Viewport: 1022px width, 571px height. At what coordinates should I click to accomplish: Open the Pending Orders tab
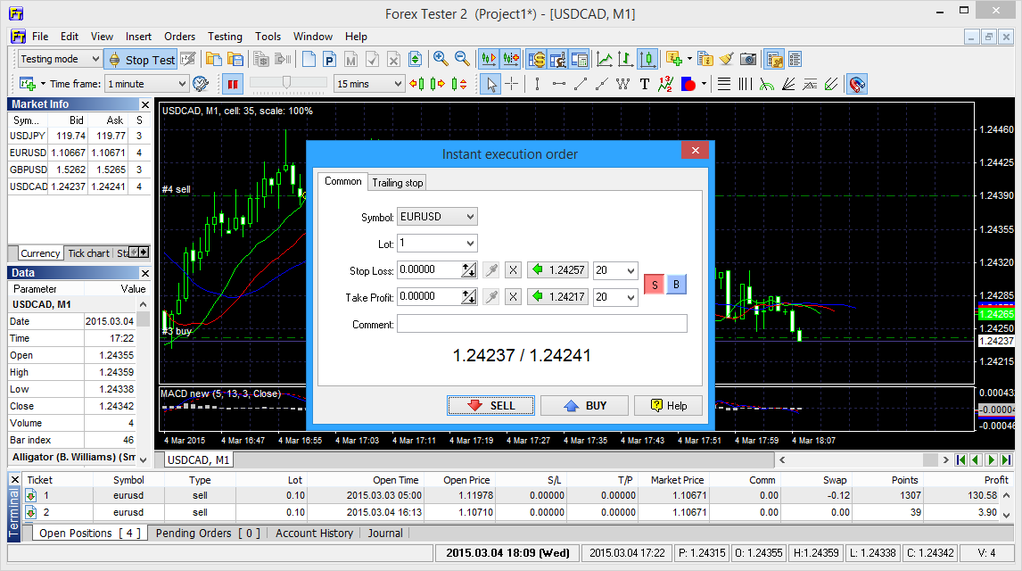tap(207, 533)
